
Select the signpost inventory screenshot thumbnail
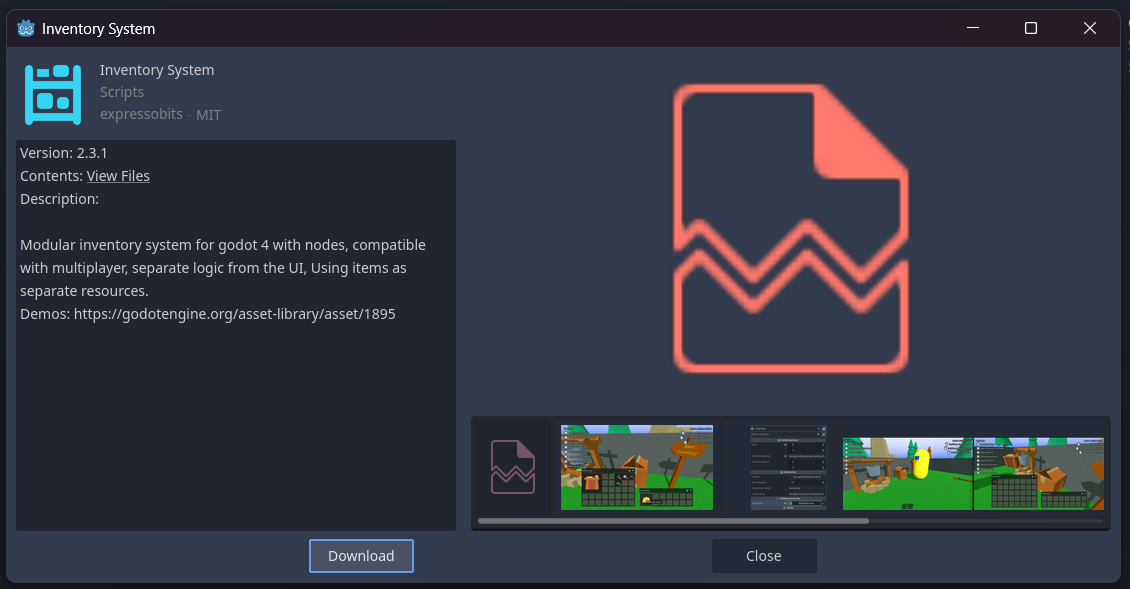click(637, 467)
